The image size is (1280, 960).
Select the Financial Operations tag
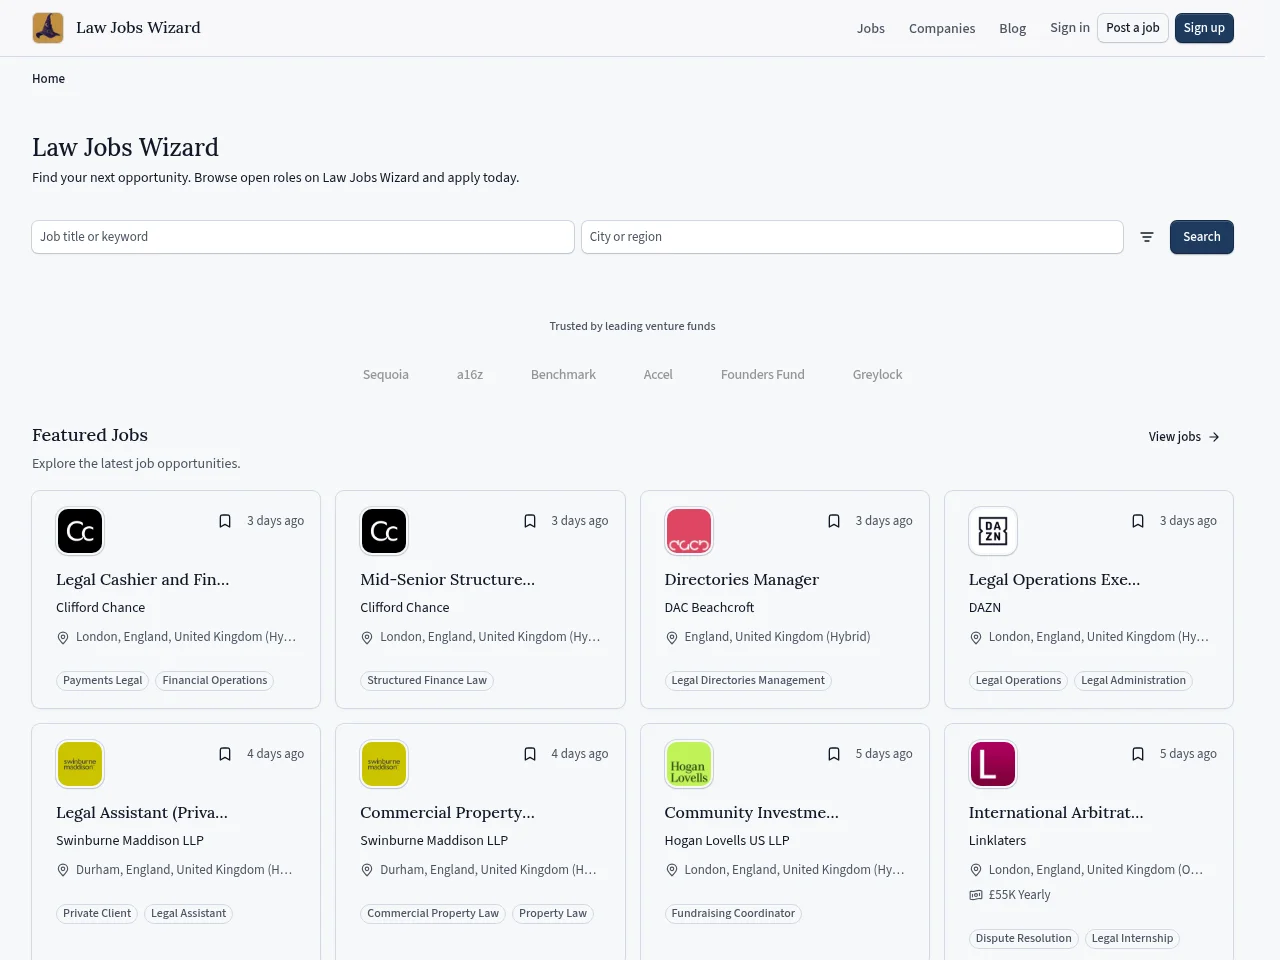215,681
